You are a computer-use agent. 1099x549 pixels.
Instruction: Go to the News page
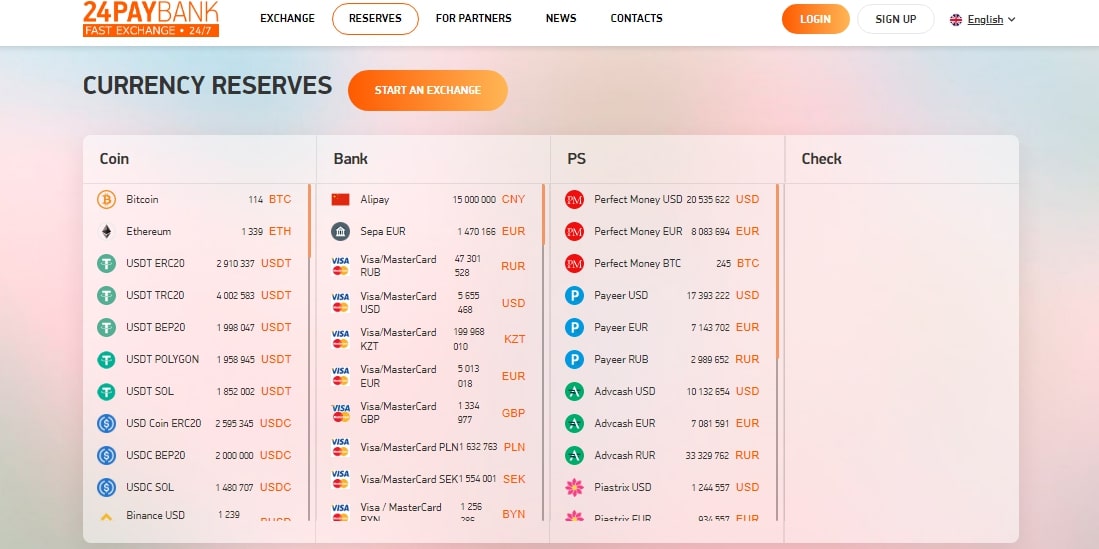[x=561, y=18]
